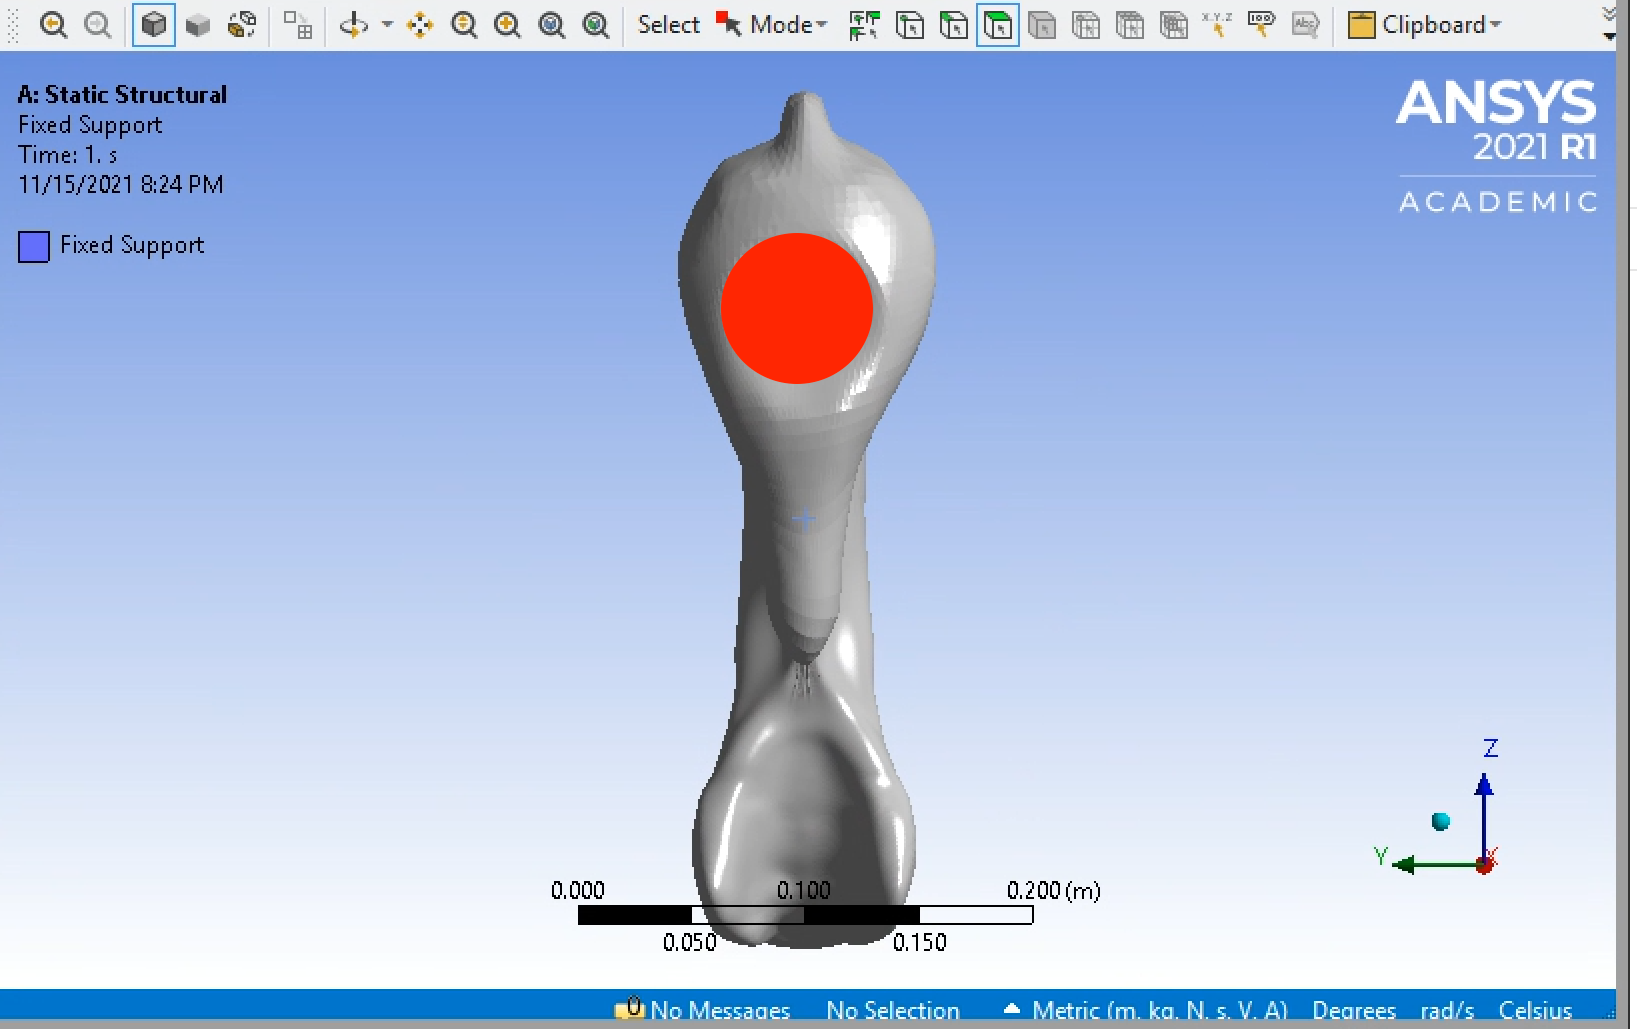Click the Element selection filter

(x=1174, y=25)
